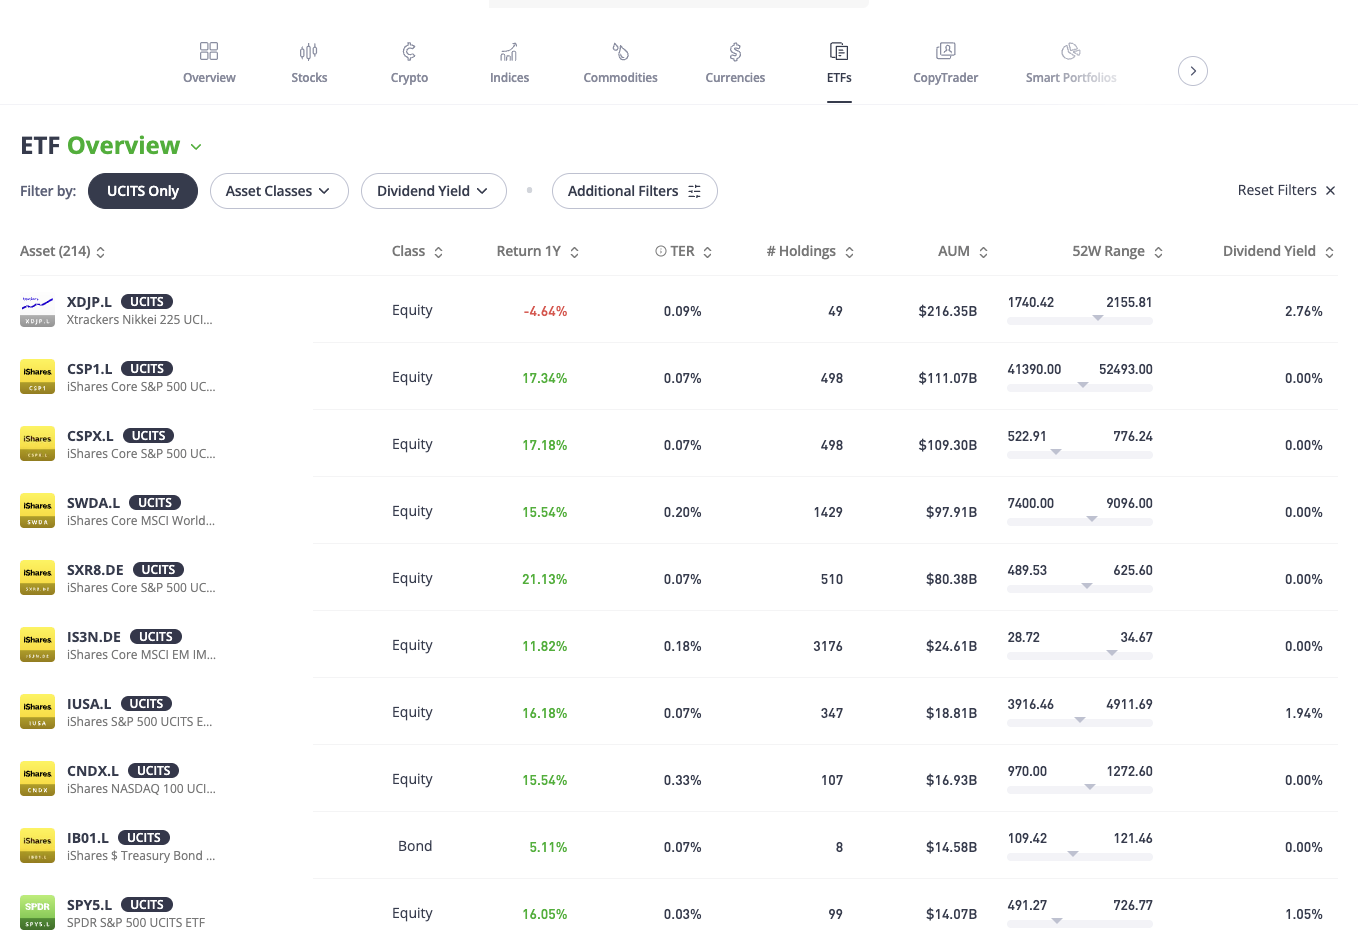Open the Crypto category icon
Screen dimensions: 1358x931
409,51
